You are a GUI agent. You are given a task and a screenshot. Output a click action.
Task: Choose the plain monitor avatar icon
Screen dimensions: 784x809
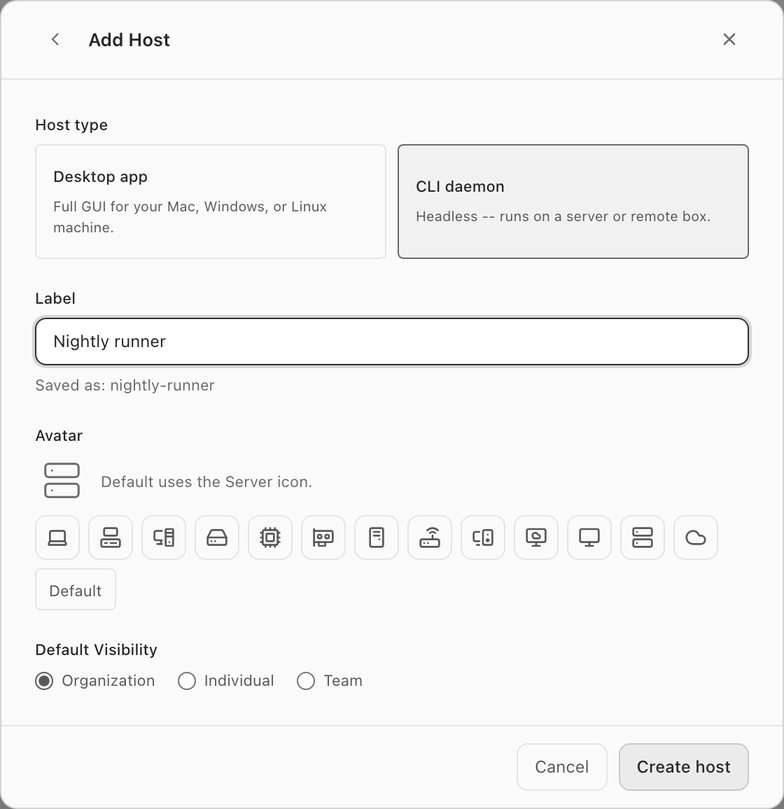[x=589, y=538]
